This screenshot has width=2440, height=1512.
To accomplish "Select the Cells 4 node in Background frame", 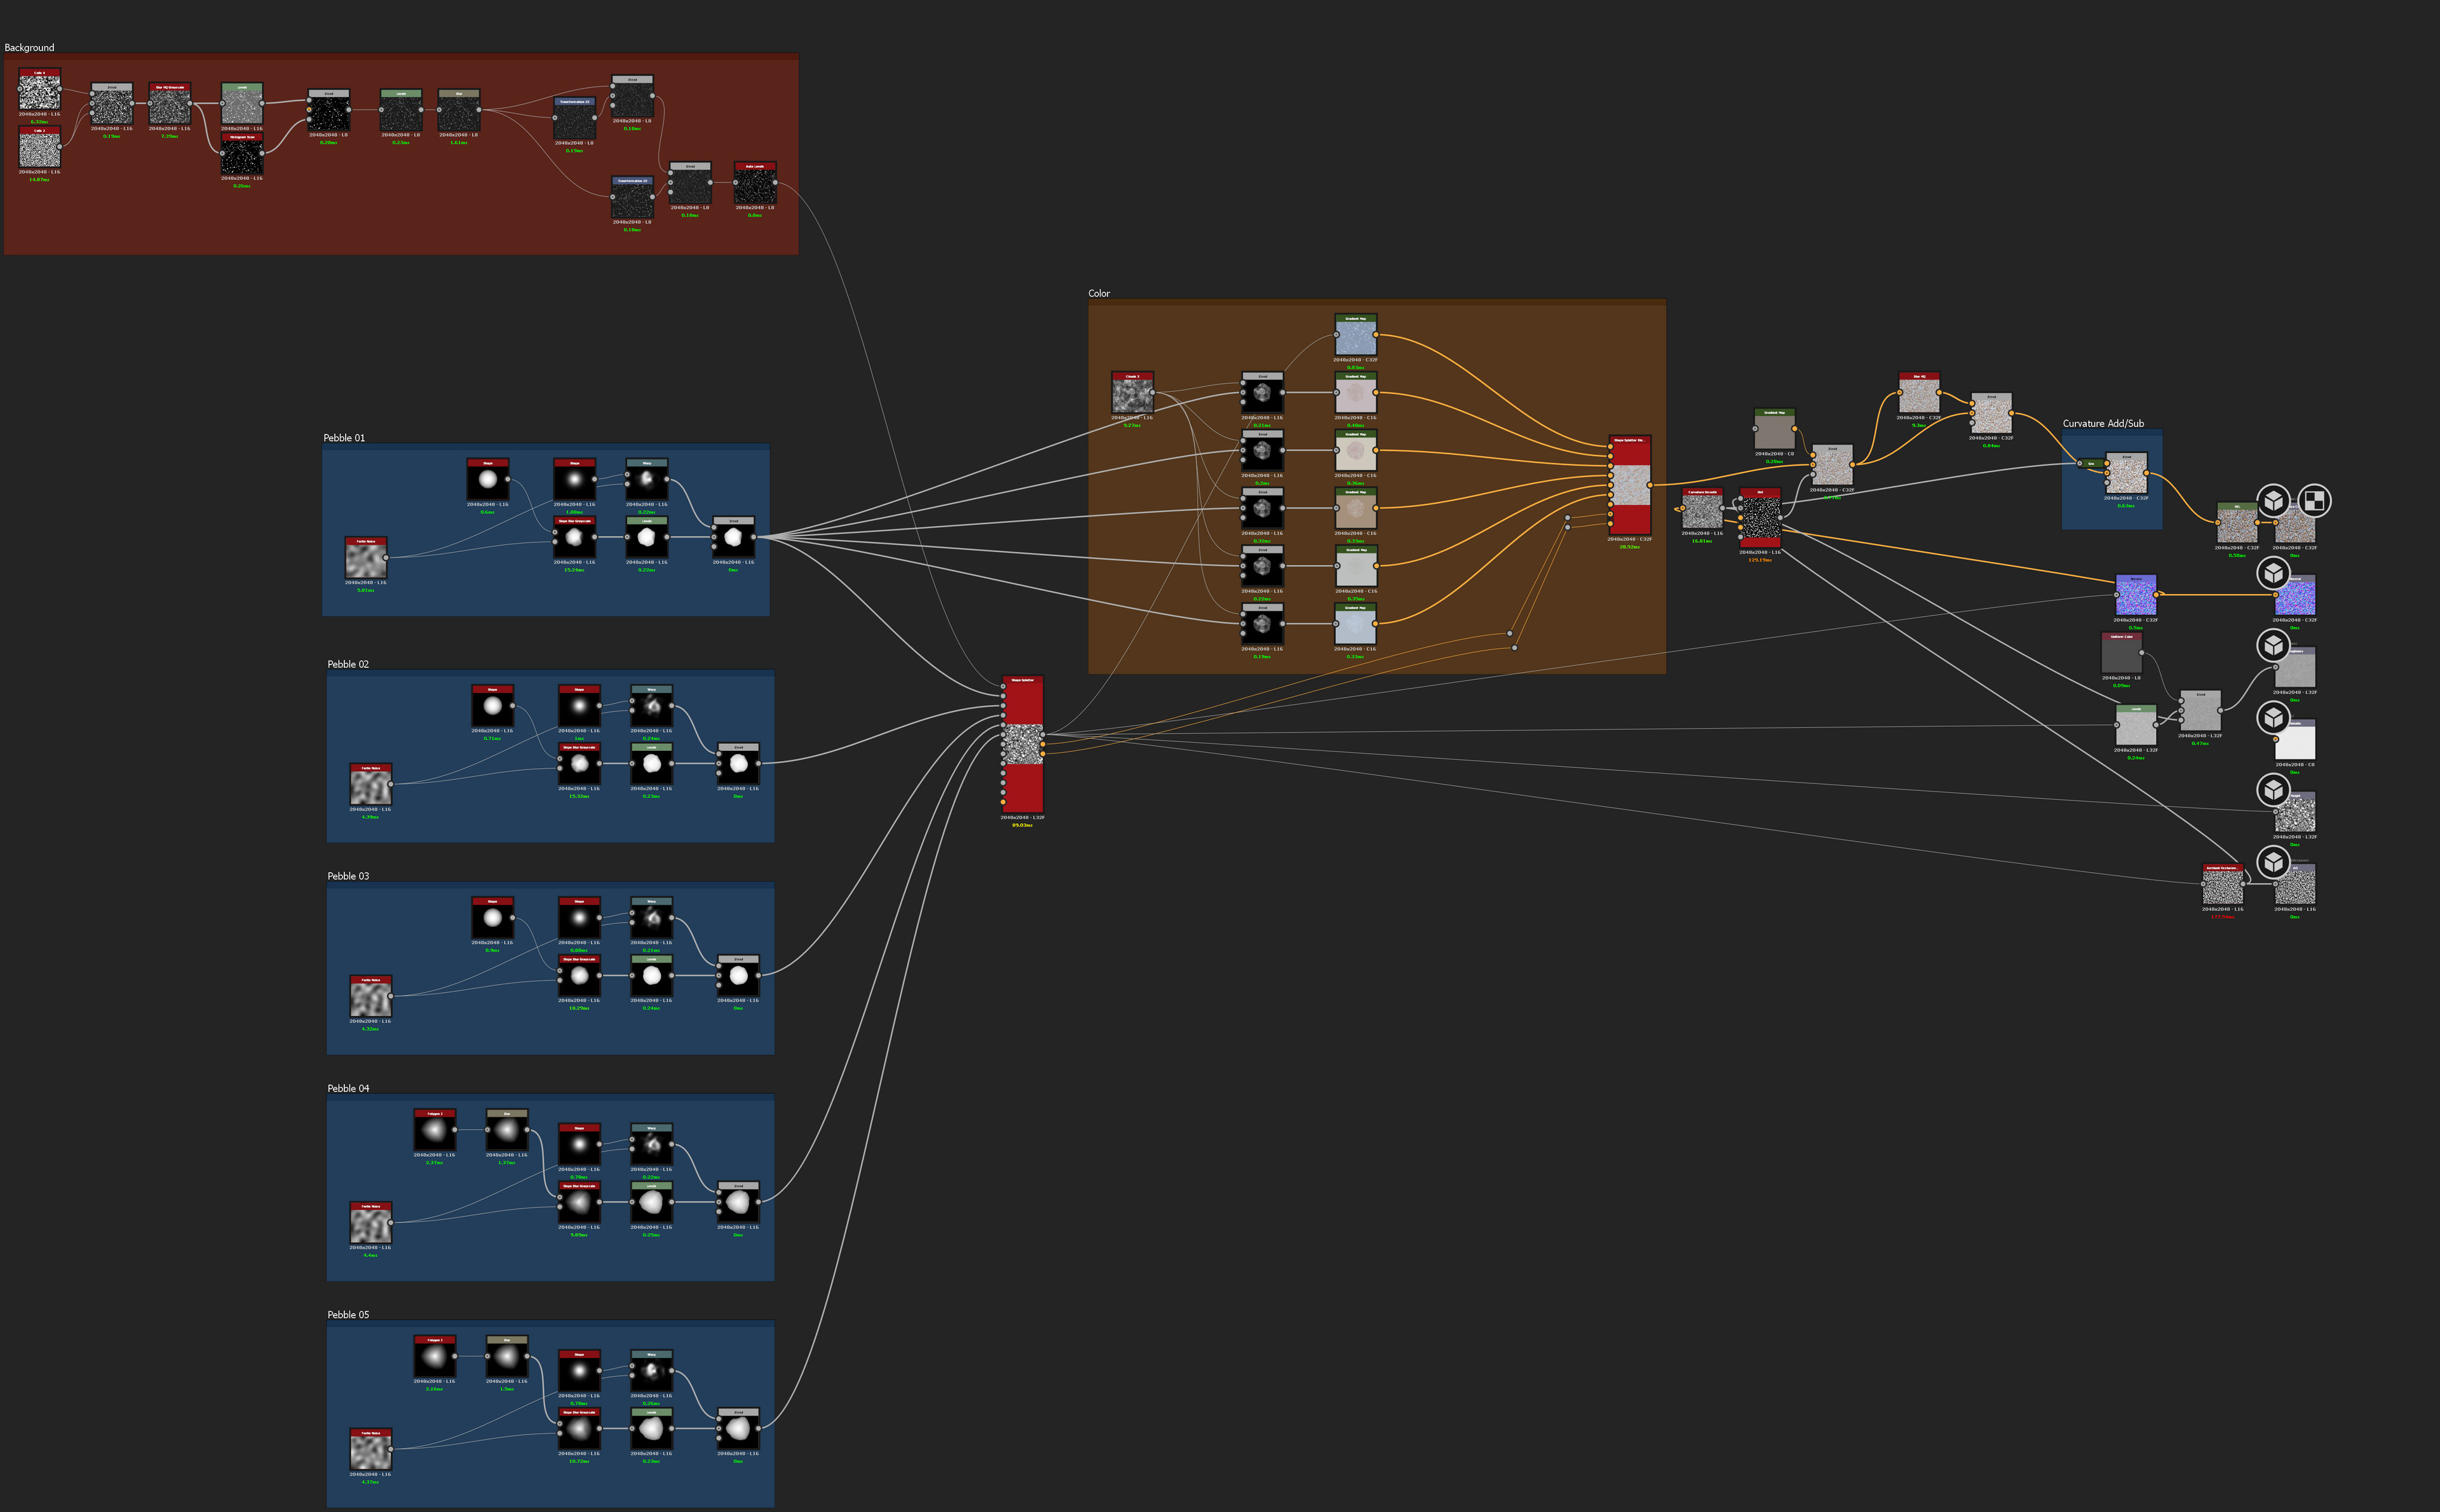I will pyautogui.click(x=39, y=89).
